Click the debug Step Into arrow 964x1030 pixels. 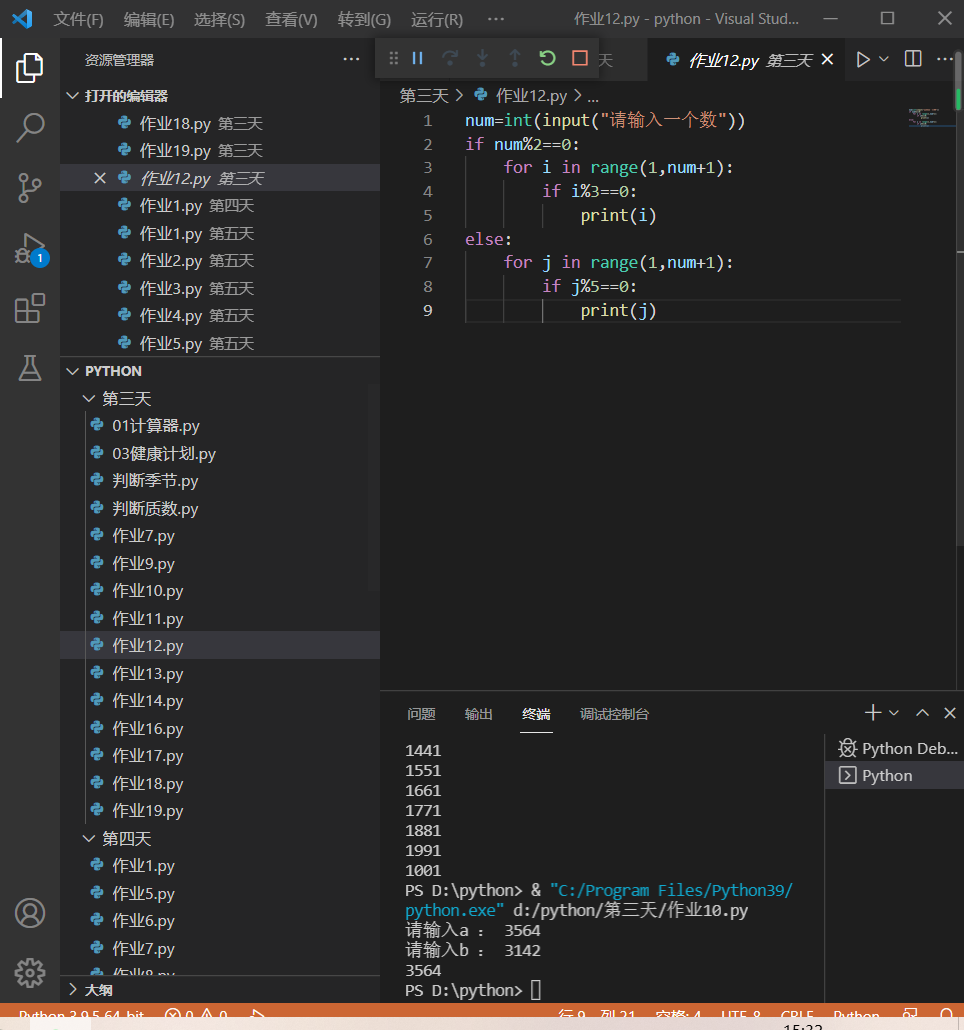[483, 58]
